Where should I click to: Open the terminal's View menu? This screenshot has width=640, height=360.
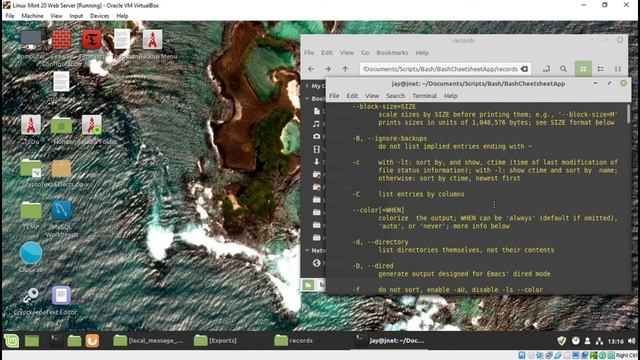pyautogui.click(x=372, y=96)
